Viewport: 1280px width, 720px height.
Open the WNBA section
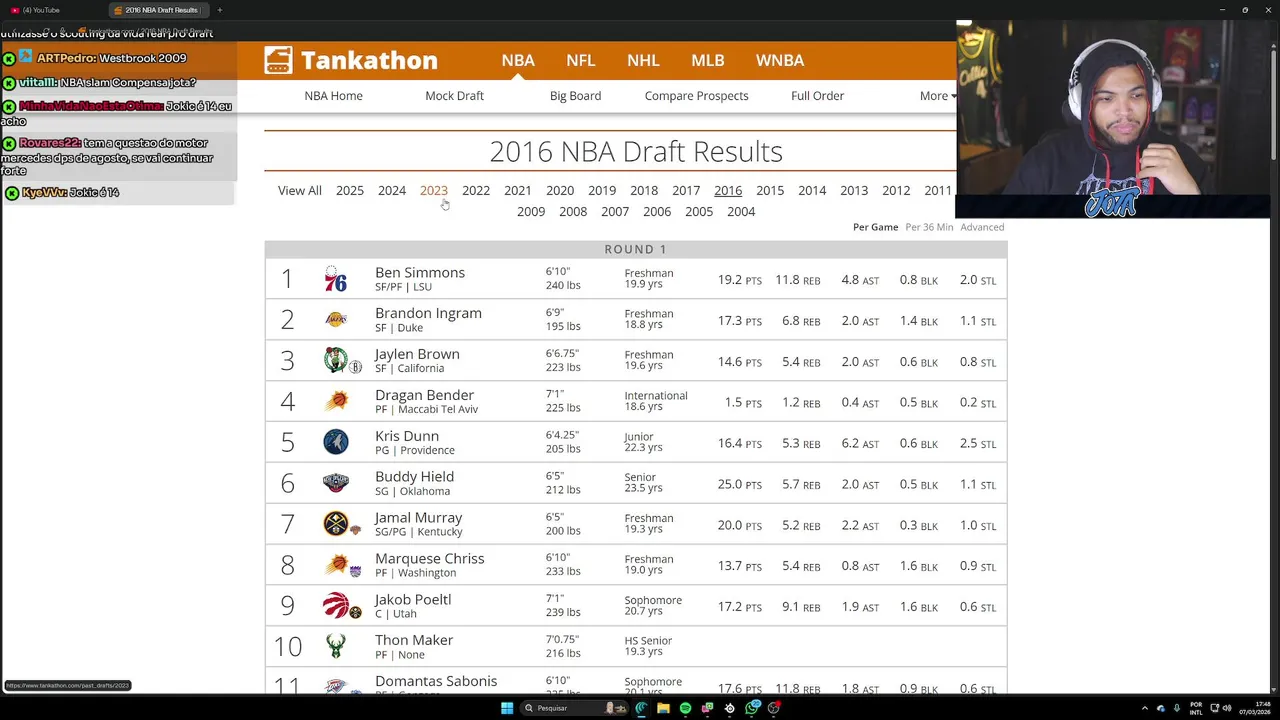pos(780,60)
